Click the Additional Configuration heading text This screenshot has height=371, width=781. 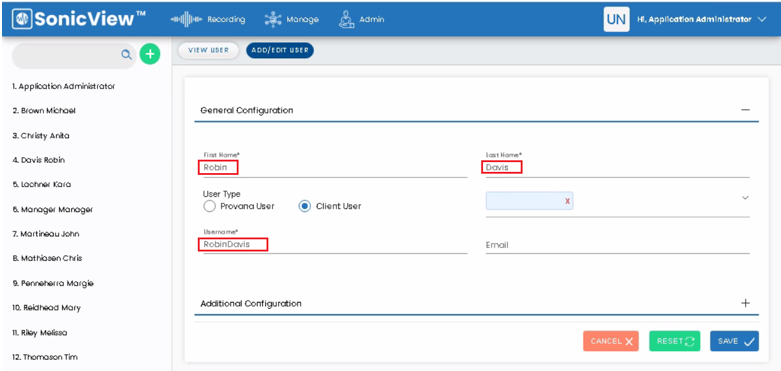click(251, 303)
